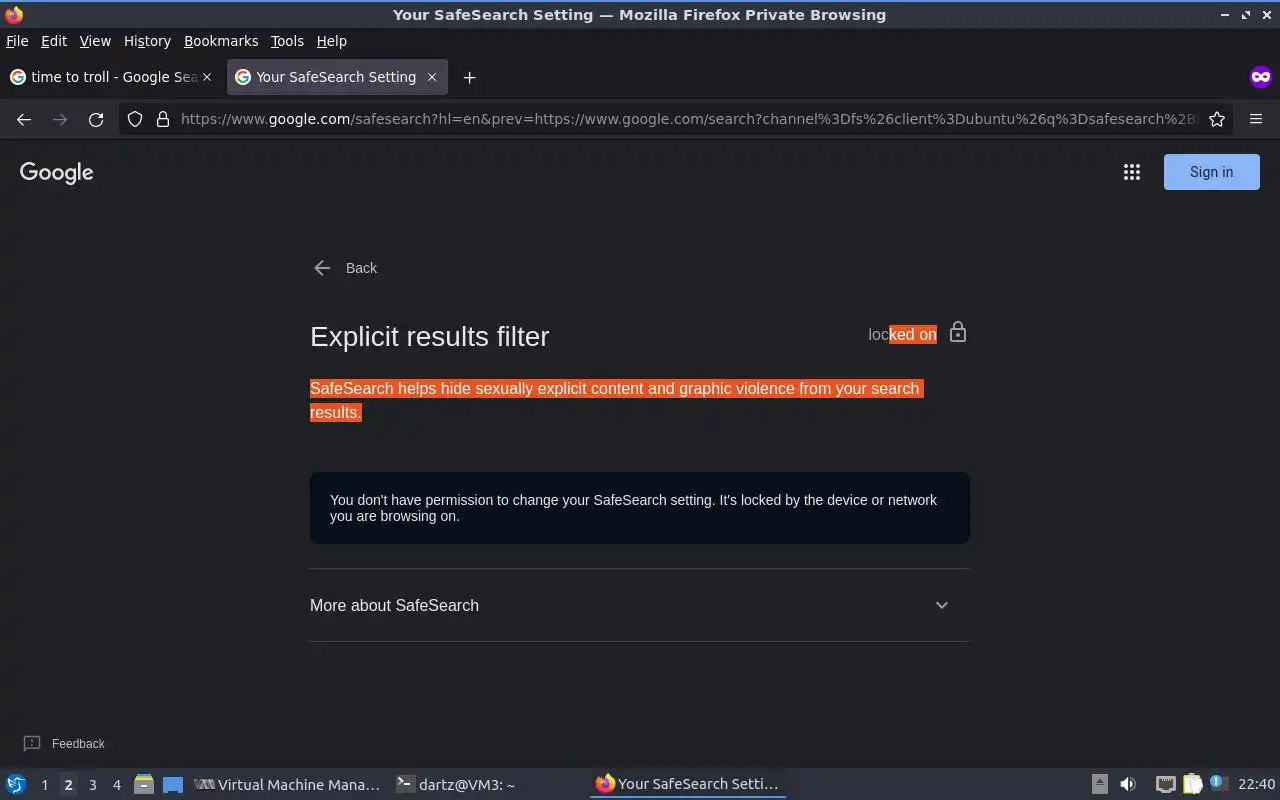Go forward one page in Firefox
Viewport: 1280px width, 800px height.
(x=60, y=119)
